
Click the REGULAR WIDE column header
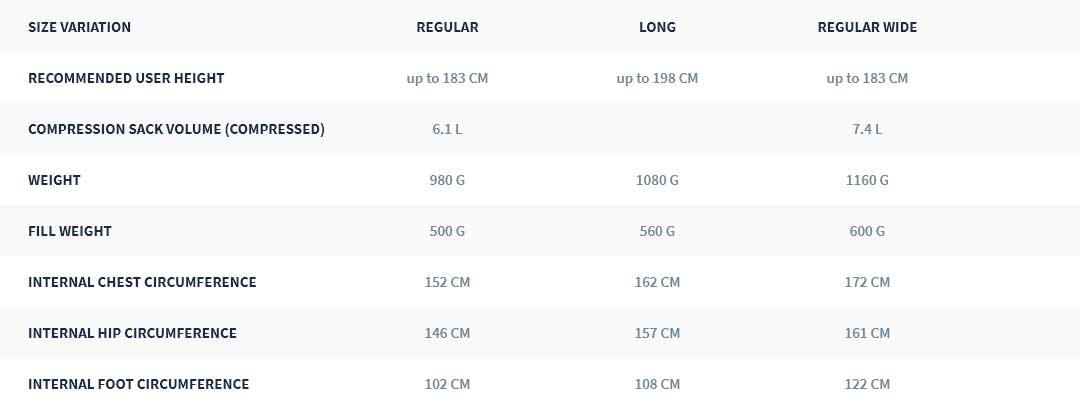click(x=867, y=28)
